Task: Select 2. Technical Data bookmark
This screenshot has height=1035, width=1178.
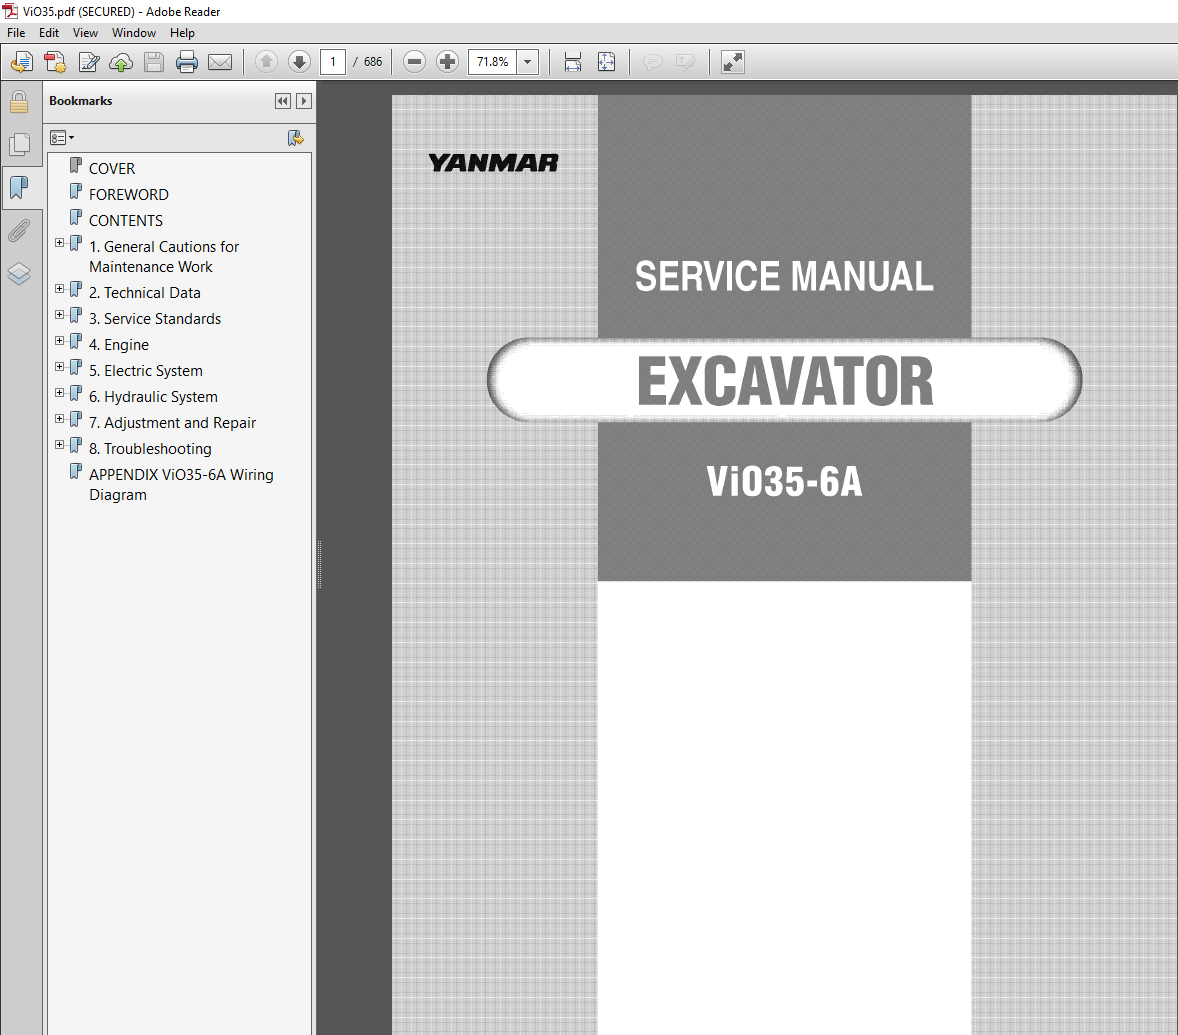Action: coord(145,293)
